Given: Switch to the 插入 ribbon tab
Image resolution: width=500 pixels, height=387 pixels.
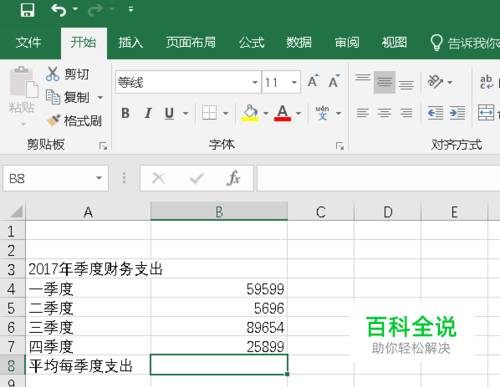Looking at the screenshot, I should (130, 43).
